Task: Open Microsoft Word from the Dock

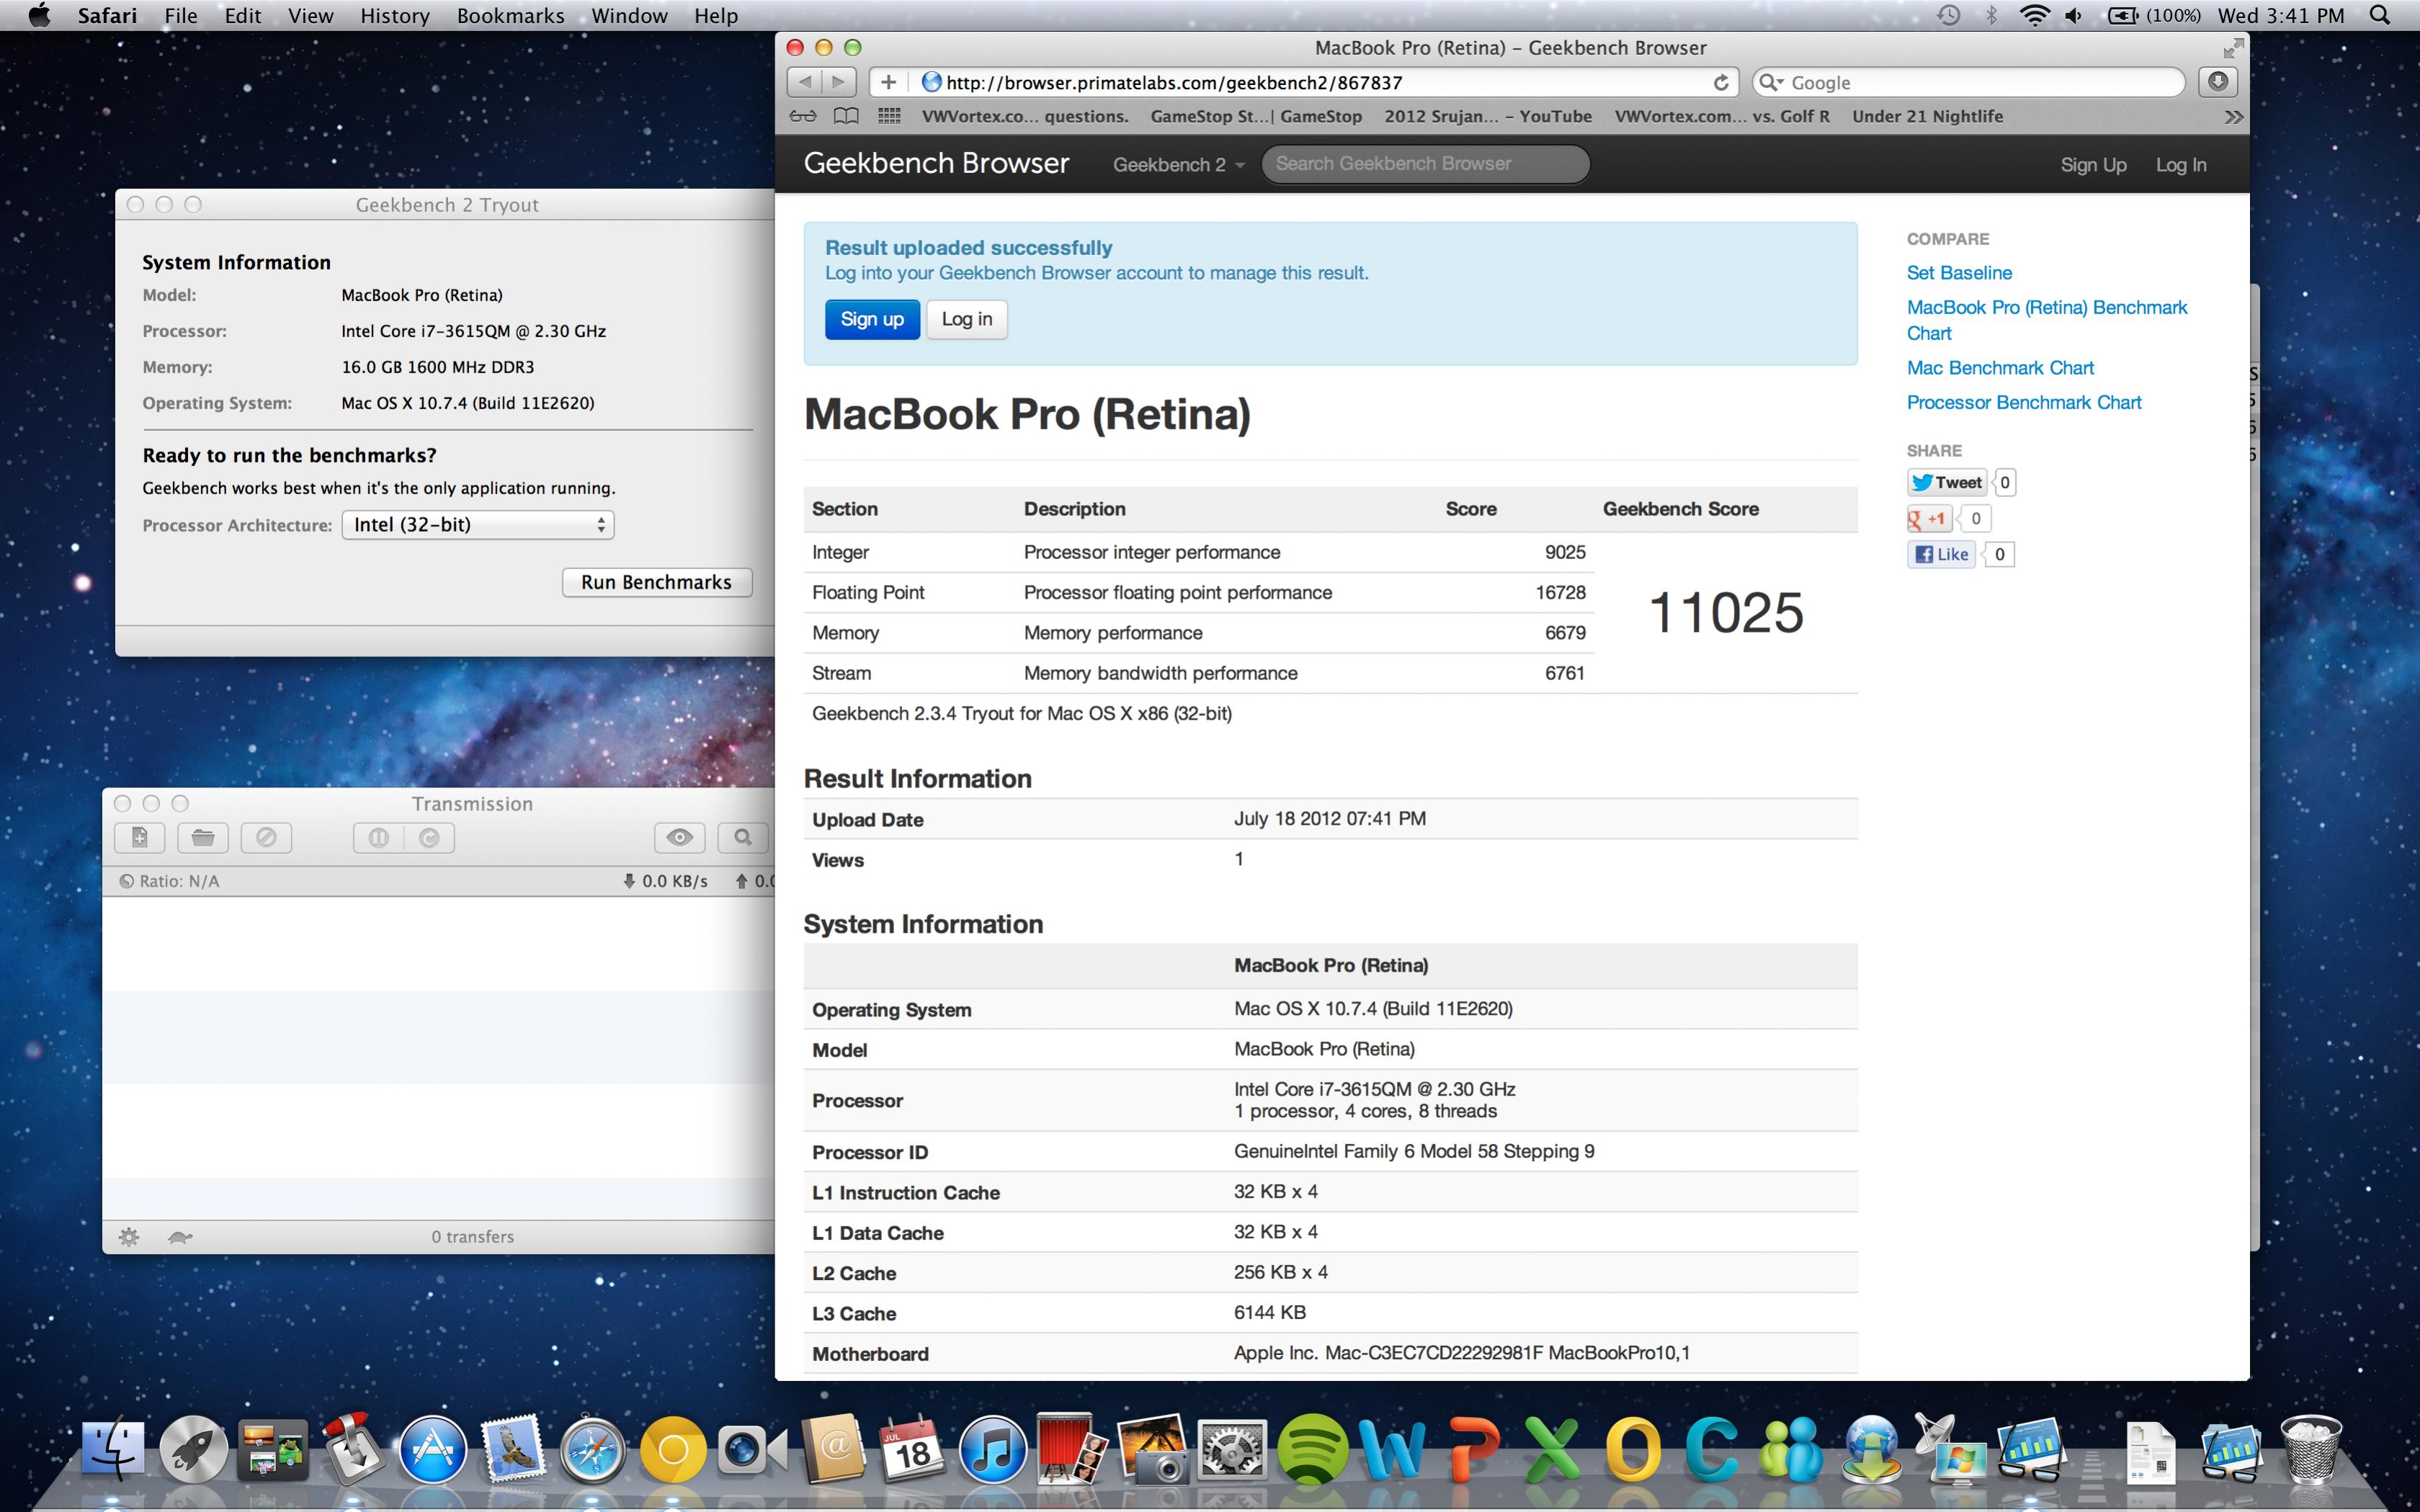Action: click(1391, 1449)
